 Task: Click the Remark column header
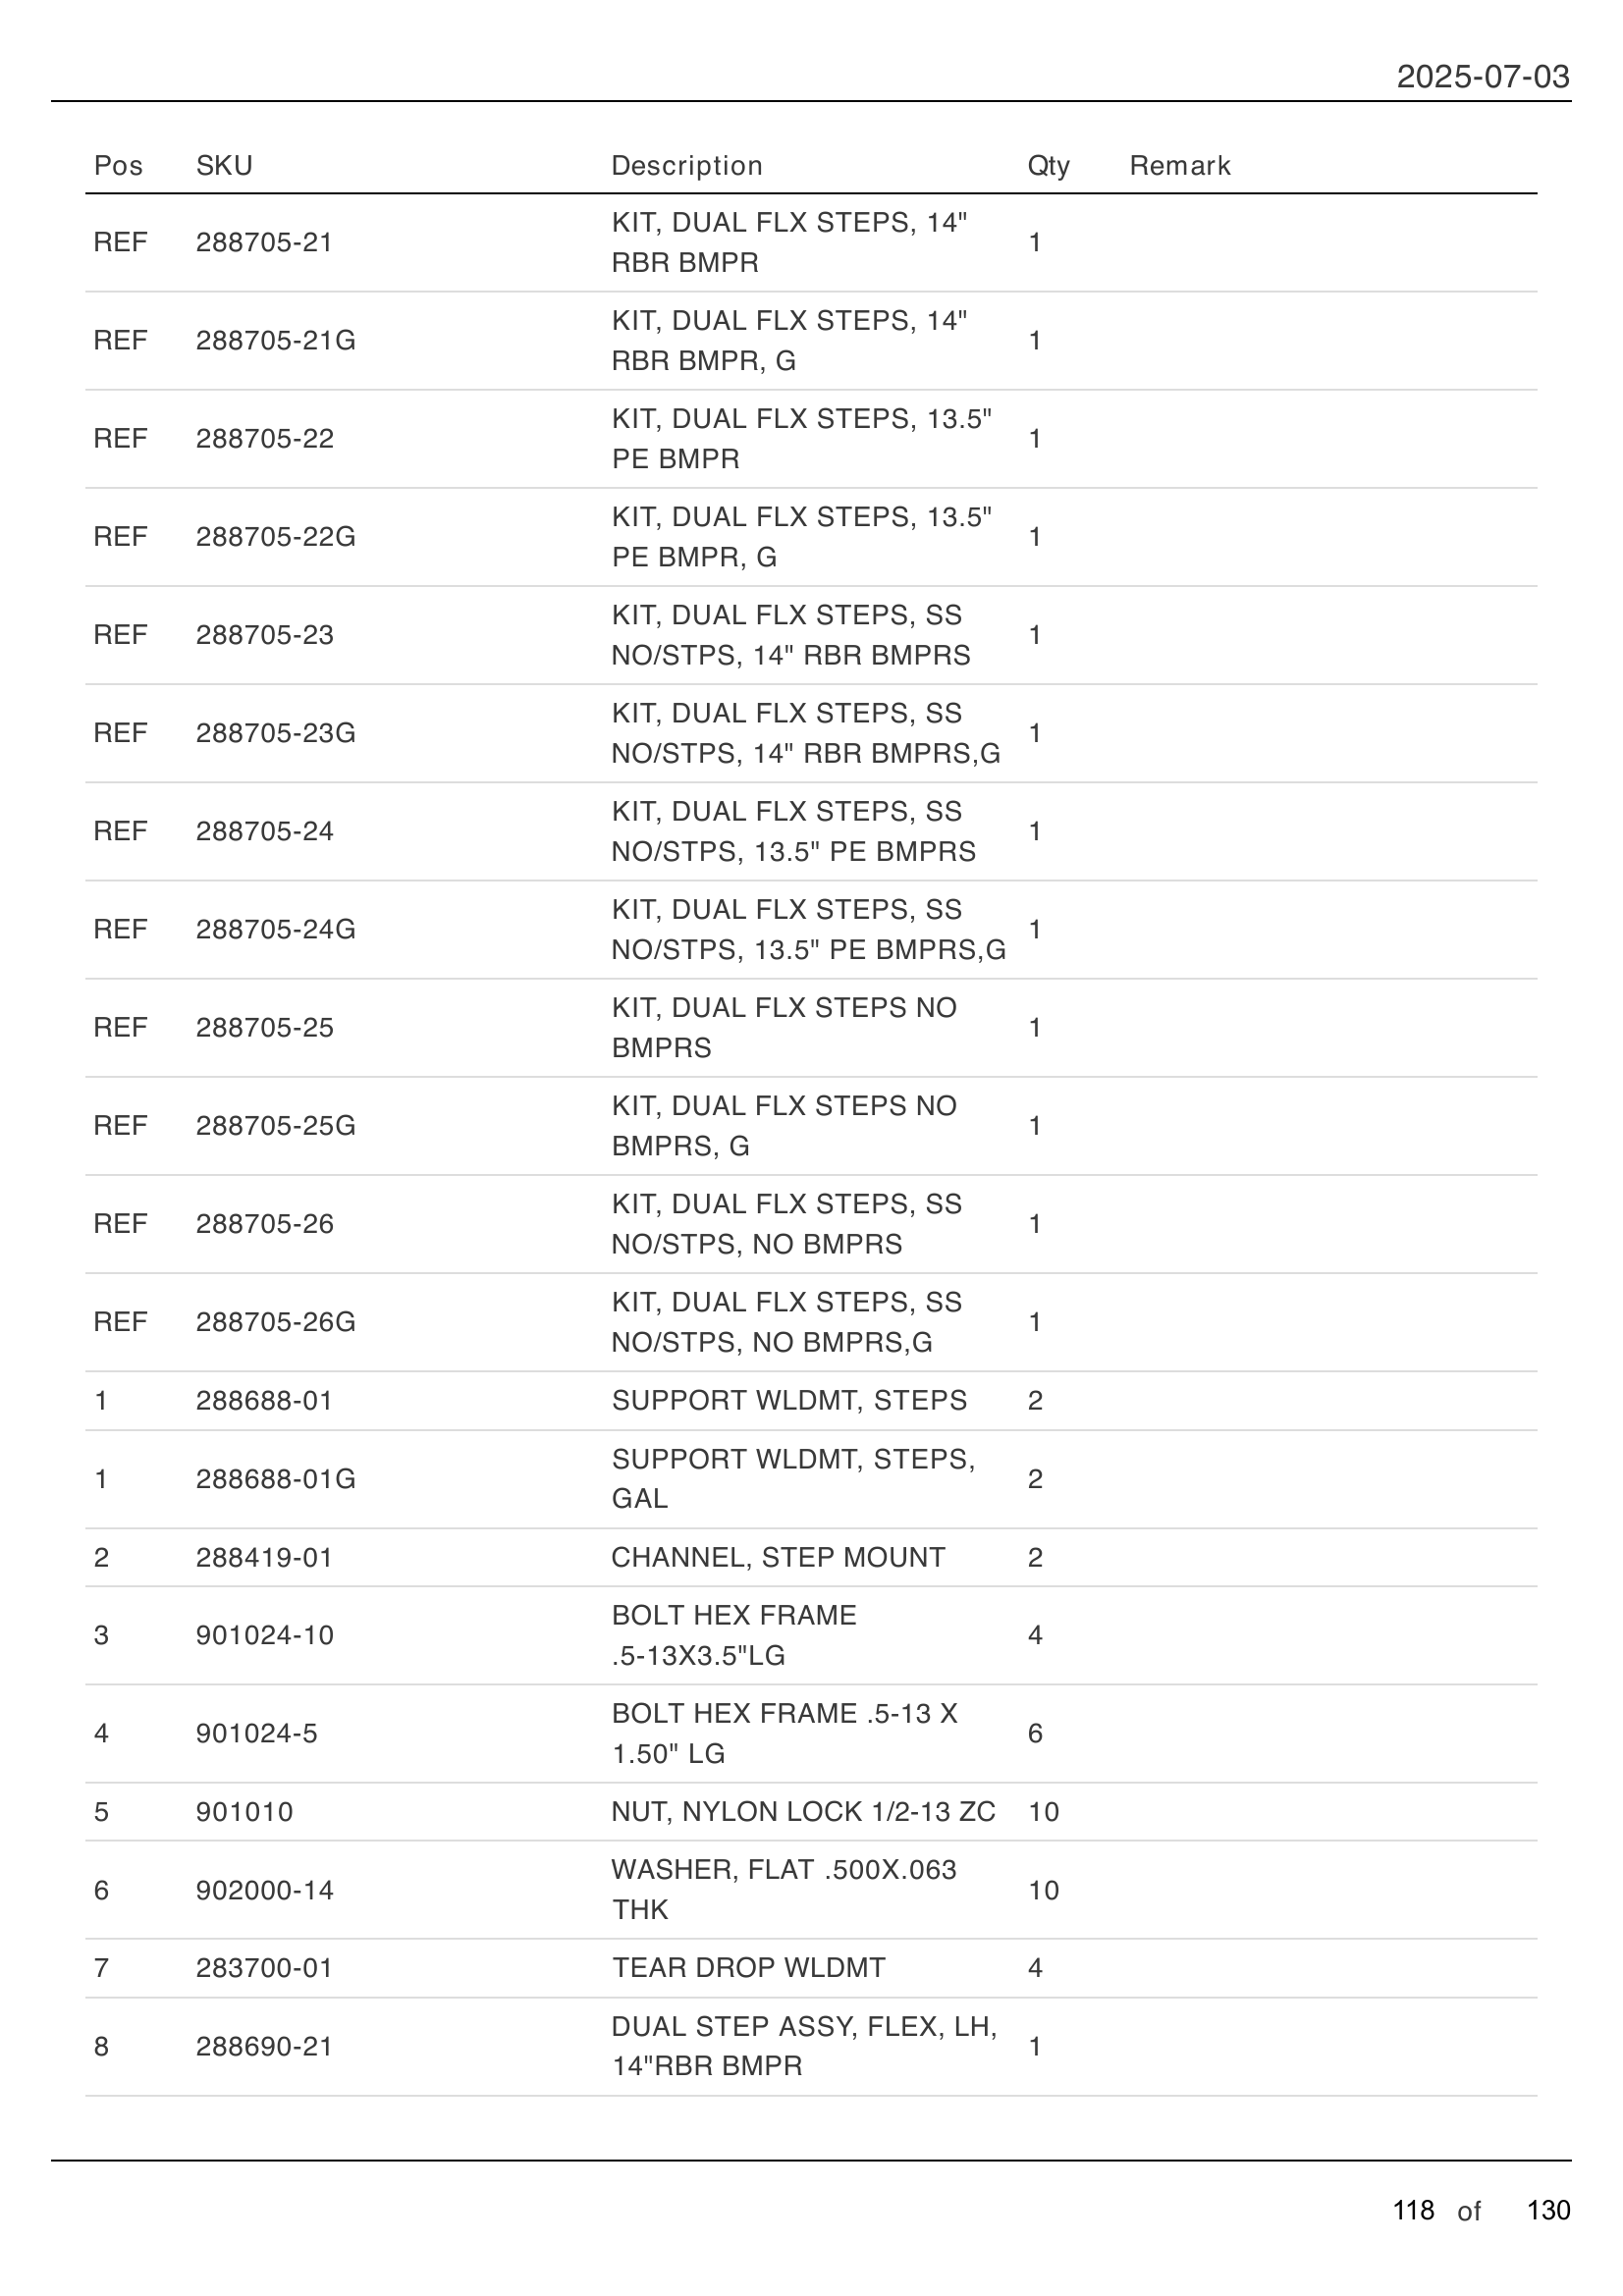(x=1179, y=166)
